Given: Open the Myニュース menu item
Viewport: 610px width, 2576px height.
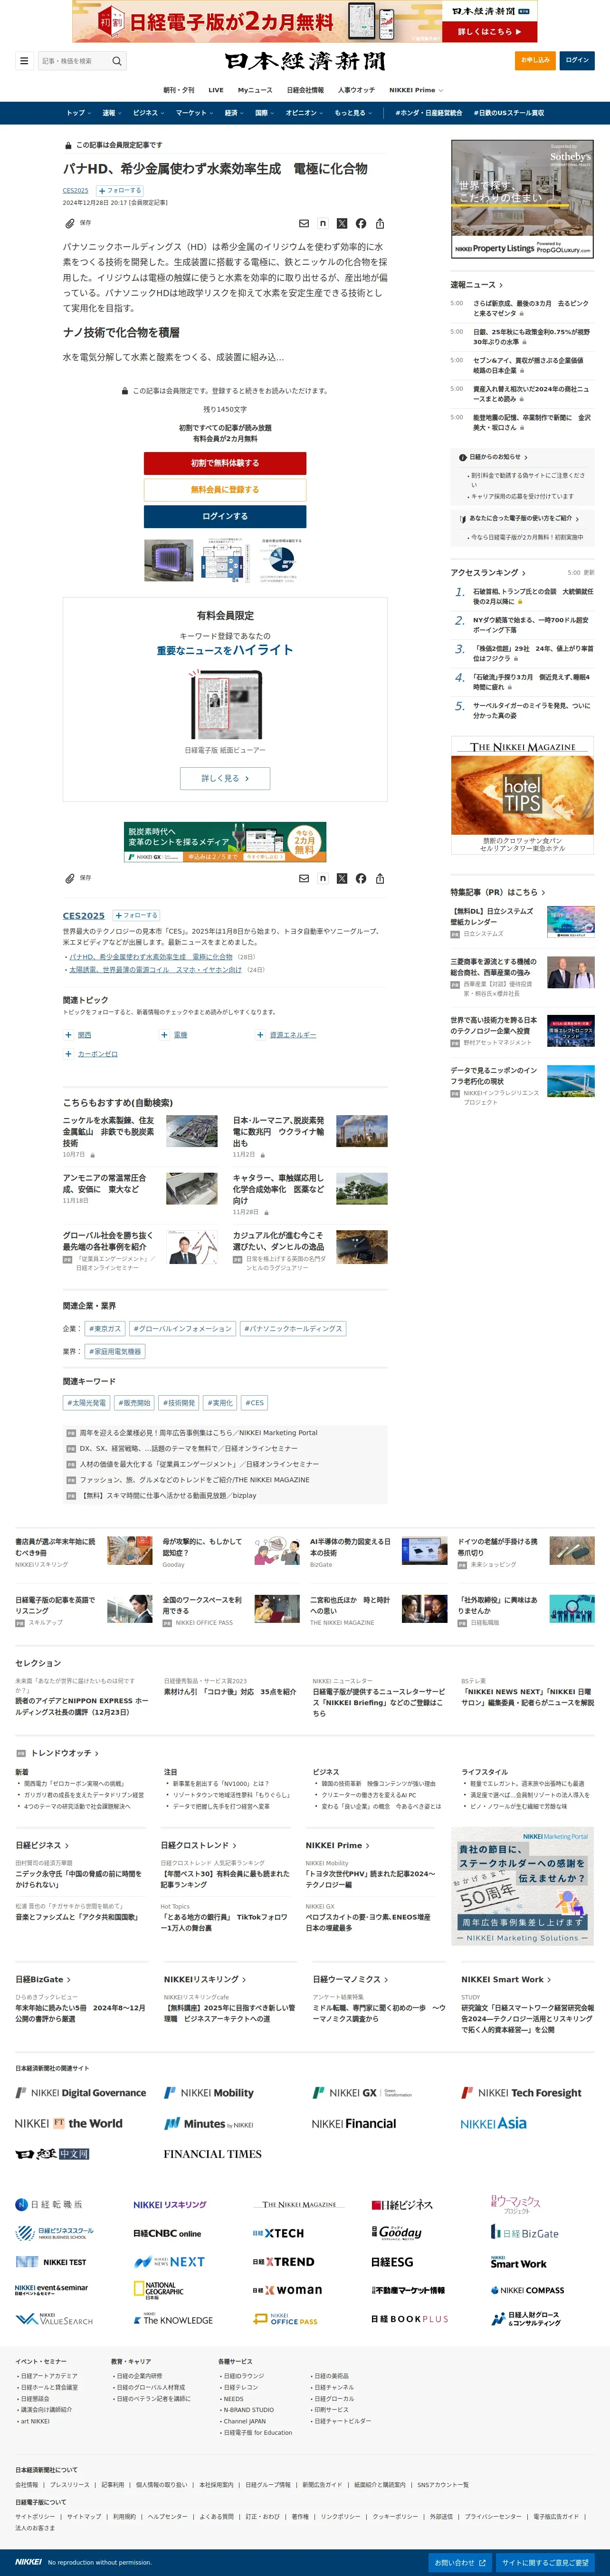Looking at the screenshot, I should point(254,90).
